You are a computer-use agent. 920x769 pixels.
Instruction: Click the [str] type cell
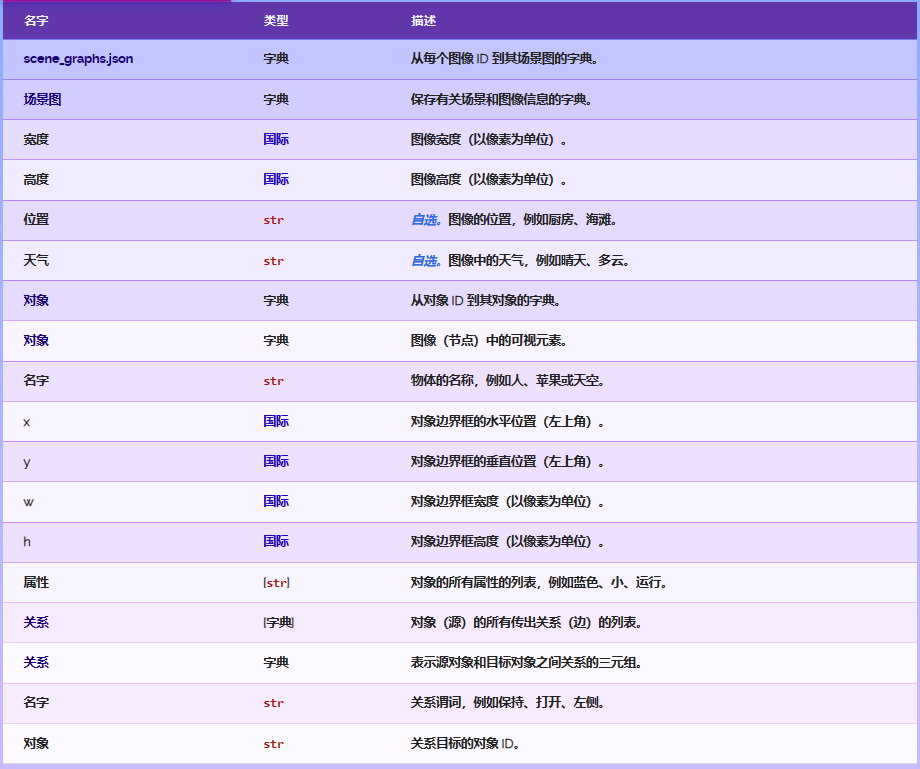(276, 582)
